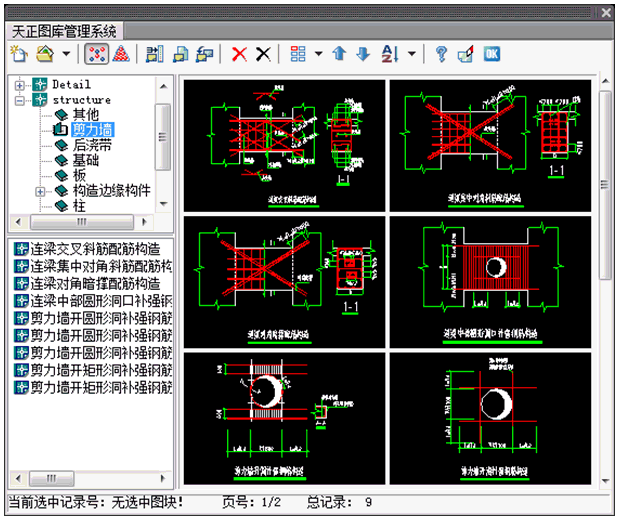Click the 当前选中记录号 status text
Image resolution: width=621 pixels, height=520 pixels.
click(96, 502)
